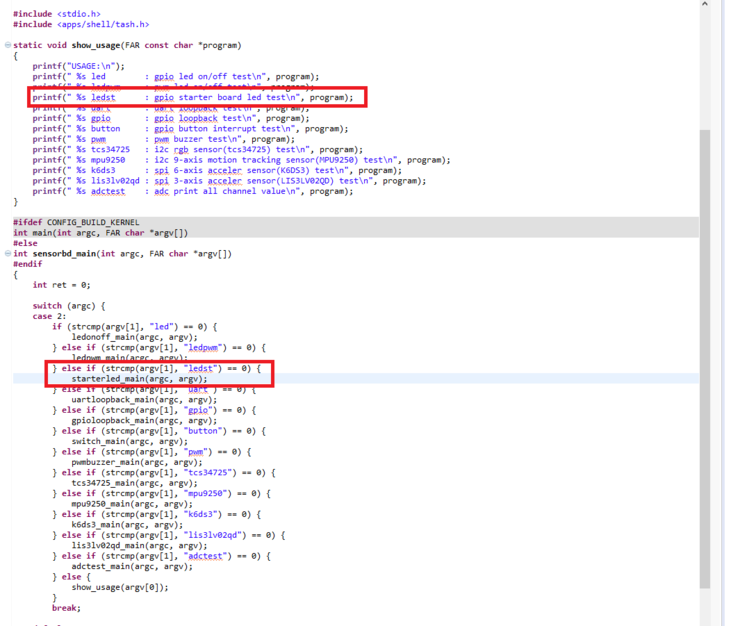Screen dimensions: 740x626
Task: Click the 'gpio starter board led test' printf line
Action: click(x=193, y=97)
